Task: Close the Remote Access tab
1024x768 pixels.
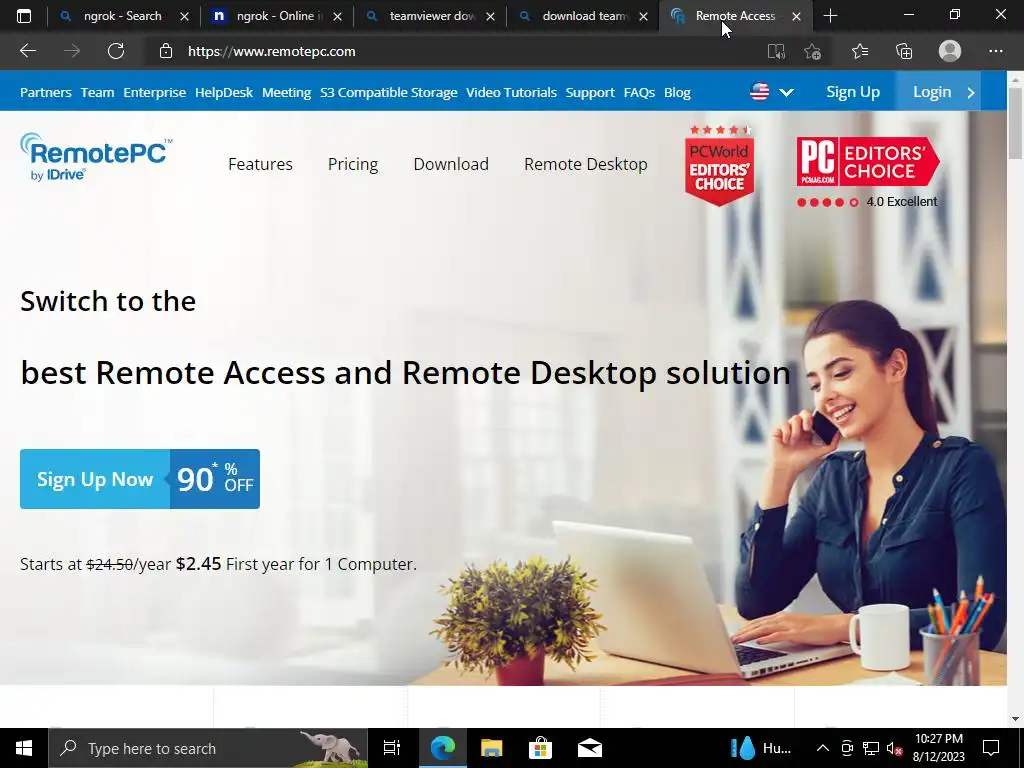Action: tap(796, 16)
